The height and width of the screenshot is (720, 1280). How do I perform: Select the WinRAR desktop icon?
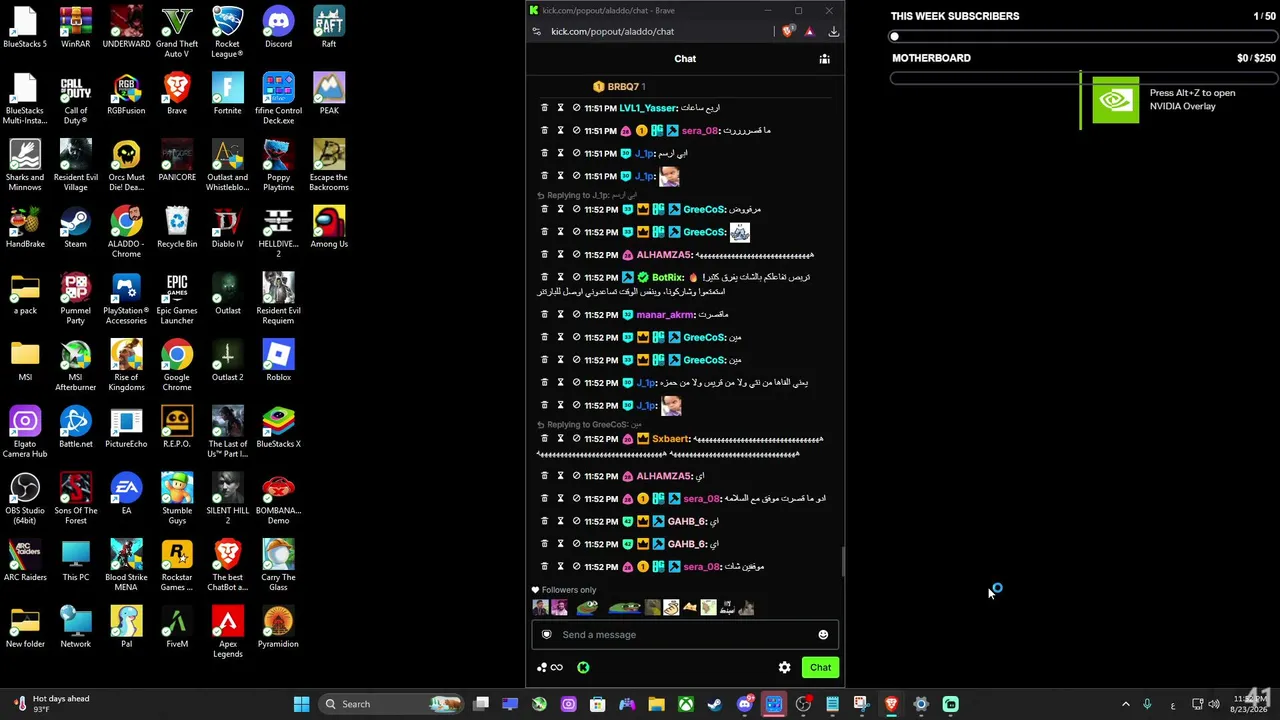click(75, 27)
